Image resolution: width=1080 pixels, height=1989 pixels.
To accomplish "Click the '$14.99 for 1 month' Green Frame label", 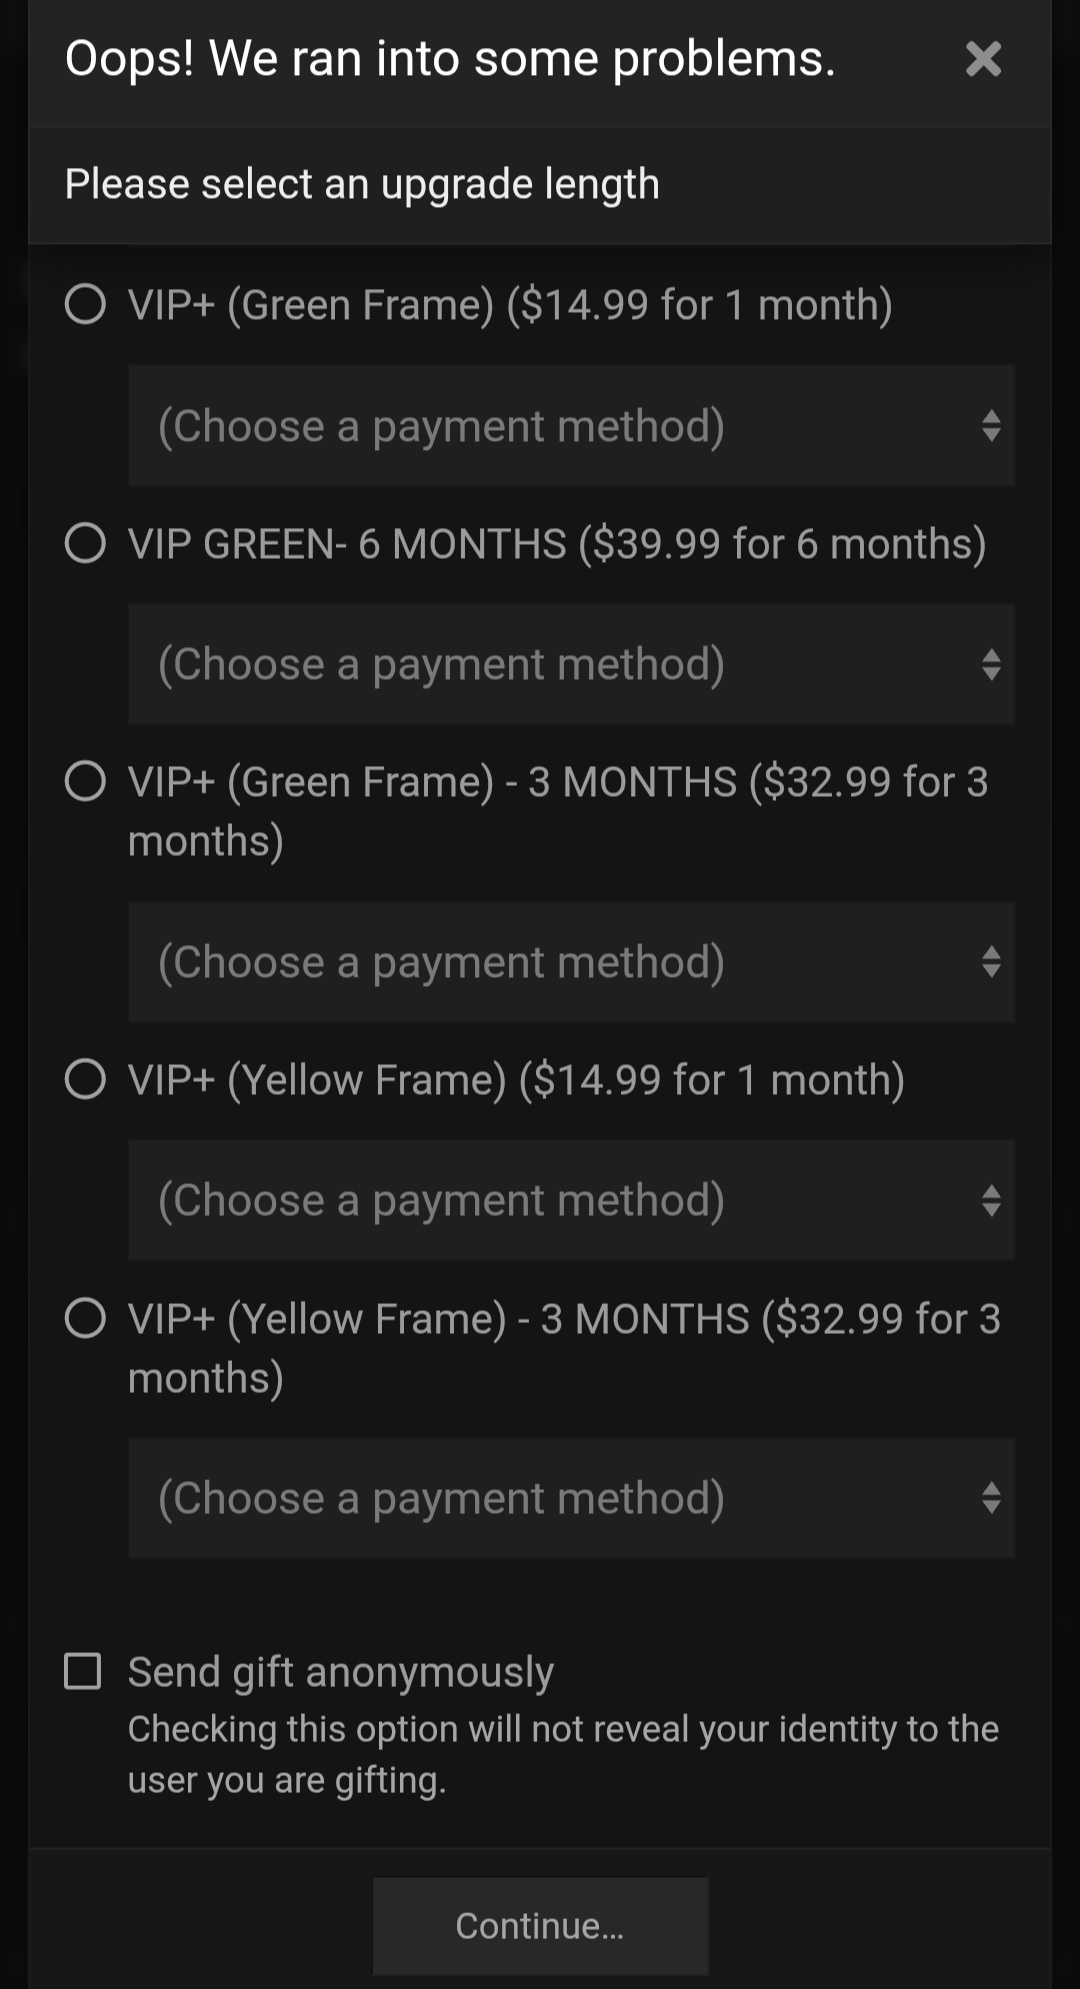I will click(x=510, y=305).
